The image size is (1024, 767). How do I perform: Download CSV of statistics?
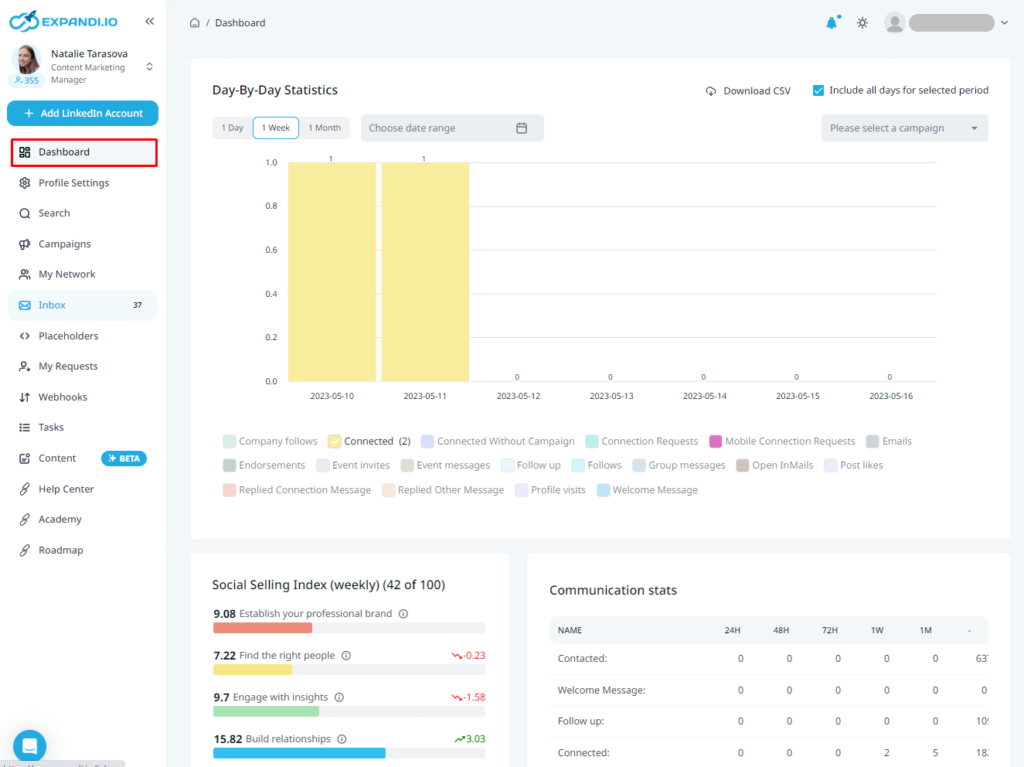click(748, 91)
